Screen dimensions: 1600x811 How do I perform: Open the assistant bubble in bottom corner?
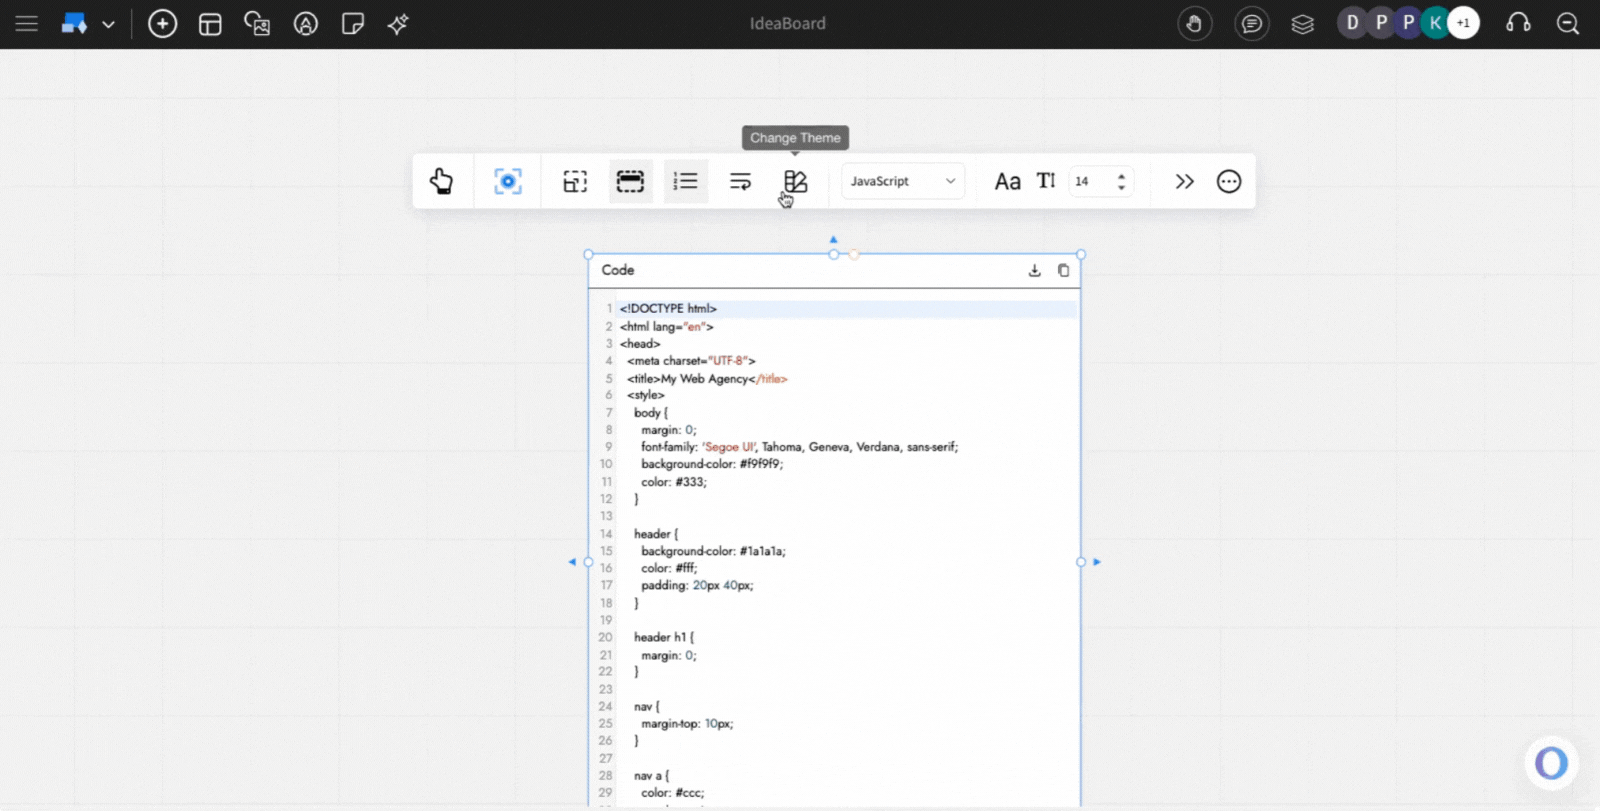[1551, 763]
